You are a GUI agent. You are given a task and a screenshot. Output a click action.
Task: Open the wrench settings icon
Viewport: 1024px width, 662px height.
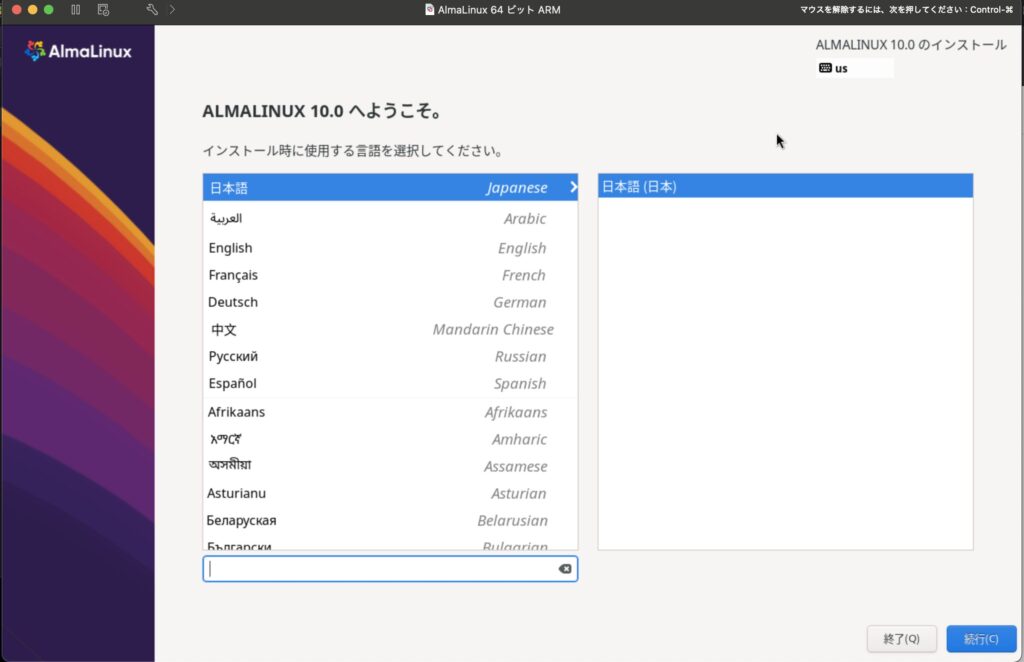[152, 10]
